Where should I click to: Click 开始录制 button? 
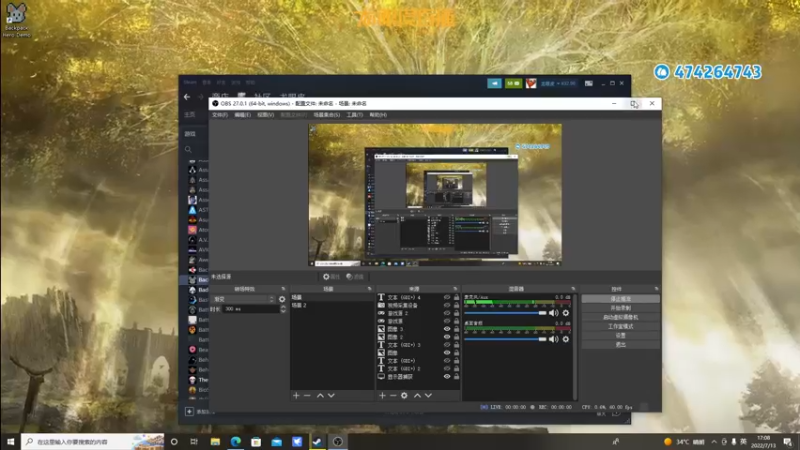[620, 308]
